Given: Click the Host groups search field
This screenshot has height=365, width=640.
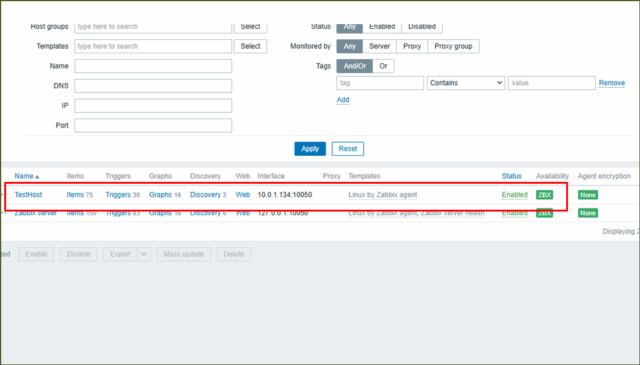Looking at the screenshot, I should [x=153, y=27].
